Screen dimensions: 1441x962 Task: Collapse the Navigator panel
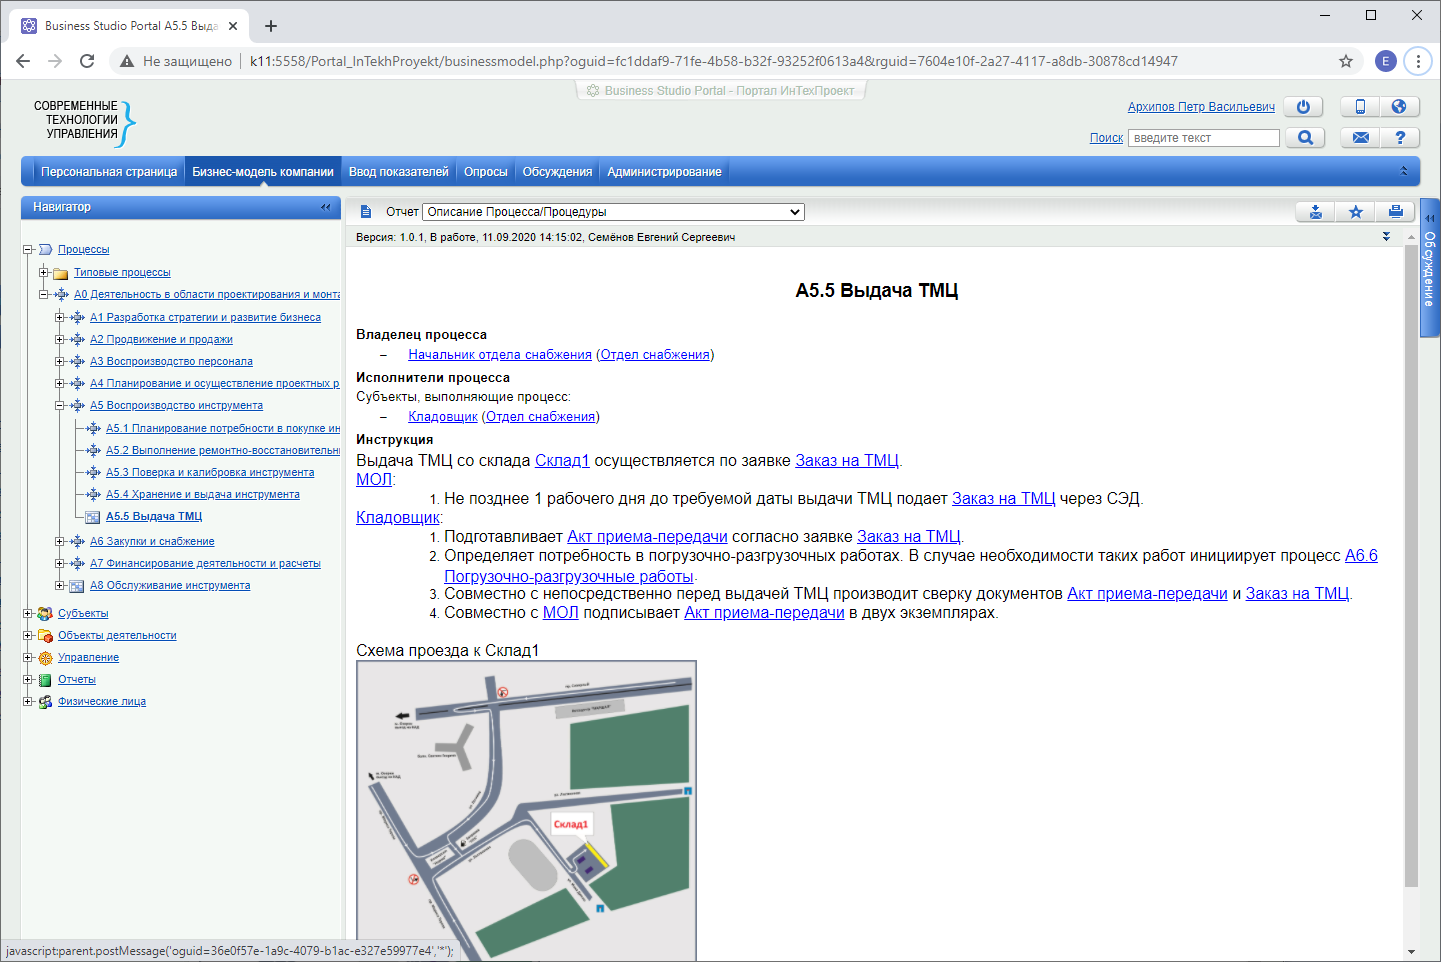pyautogui.click(x=325, y=207)
